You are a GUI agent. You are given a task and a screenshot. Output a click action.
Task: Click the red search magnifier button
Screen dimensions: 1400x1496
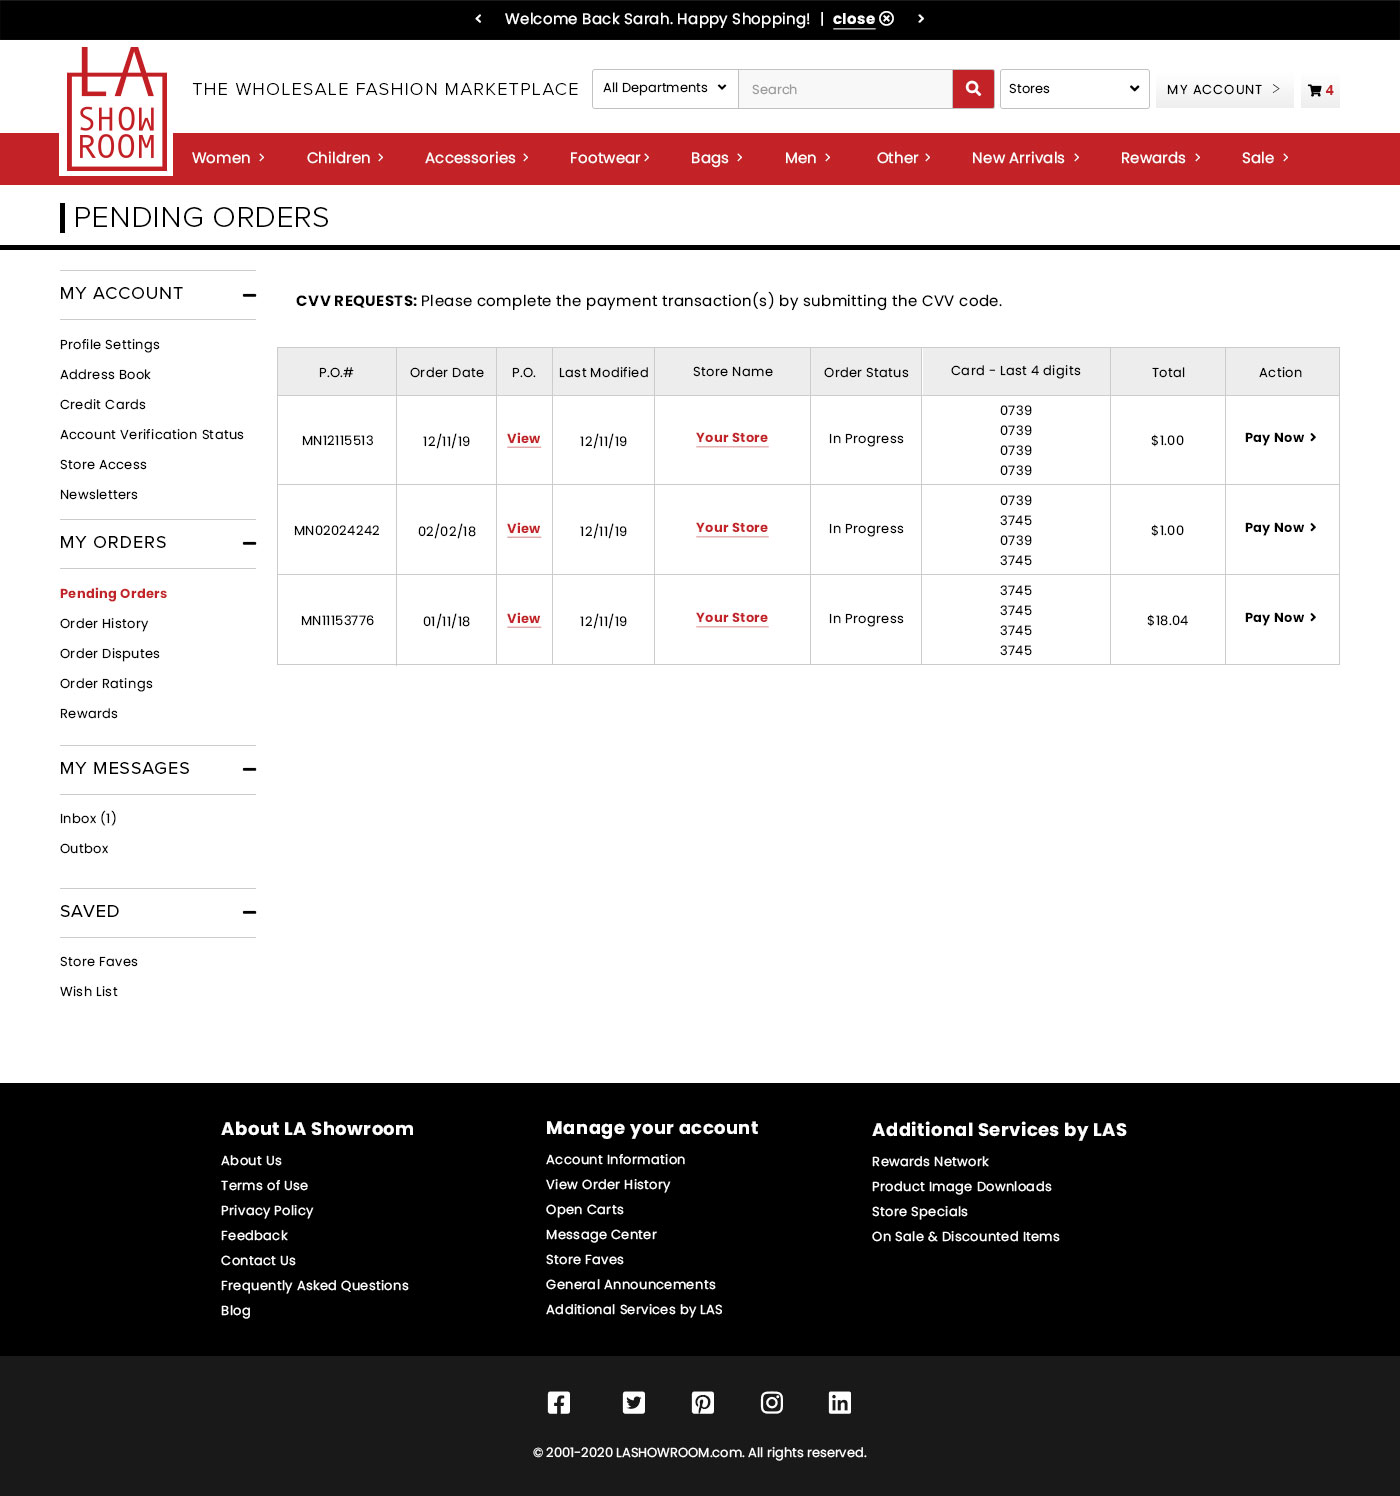click(973, 89)
